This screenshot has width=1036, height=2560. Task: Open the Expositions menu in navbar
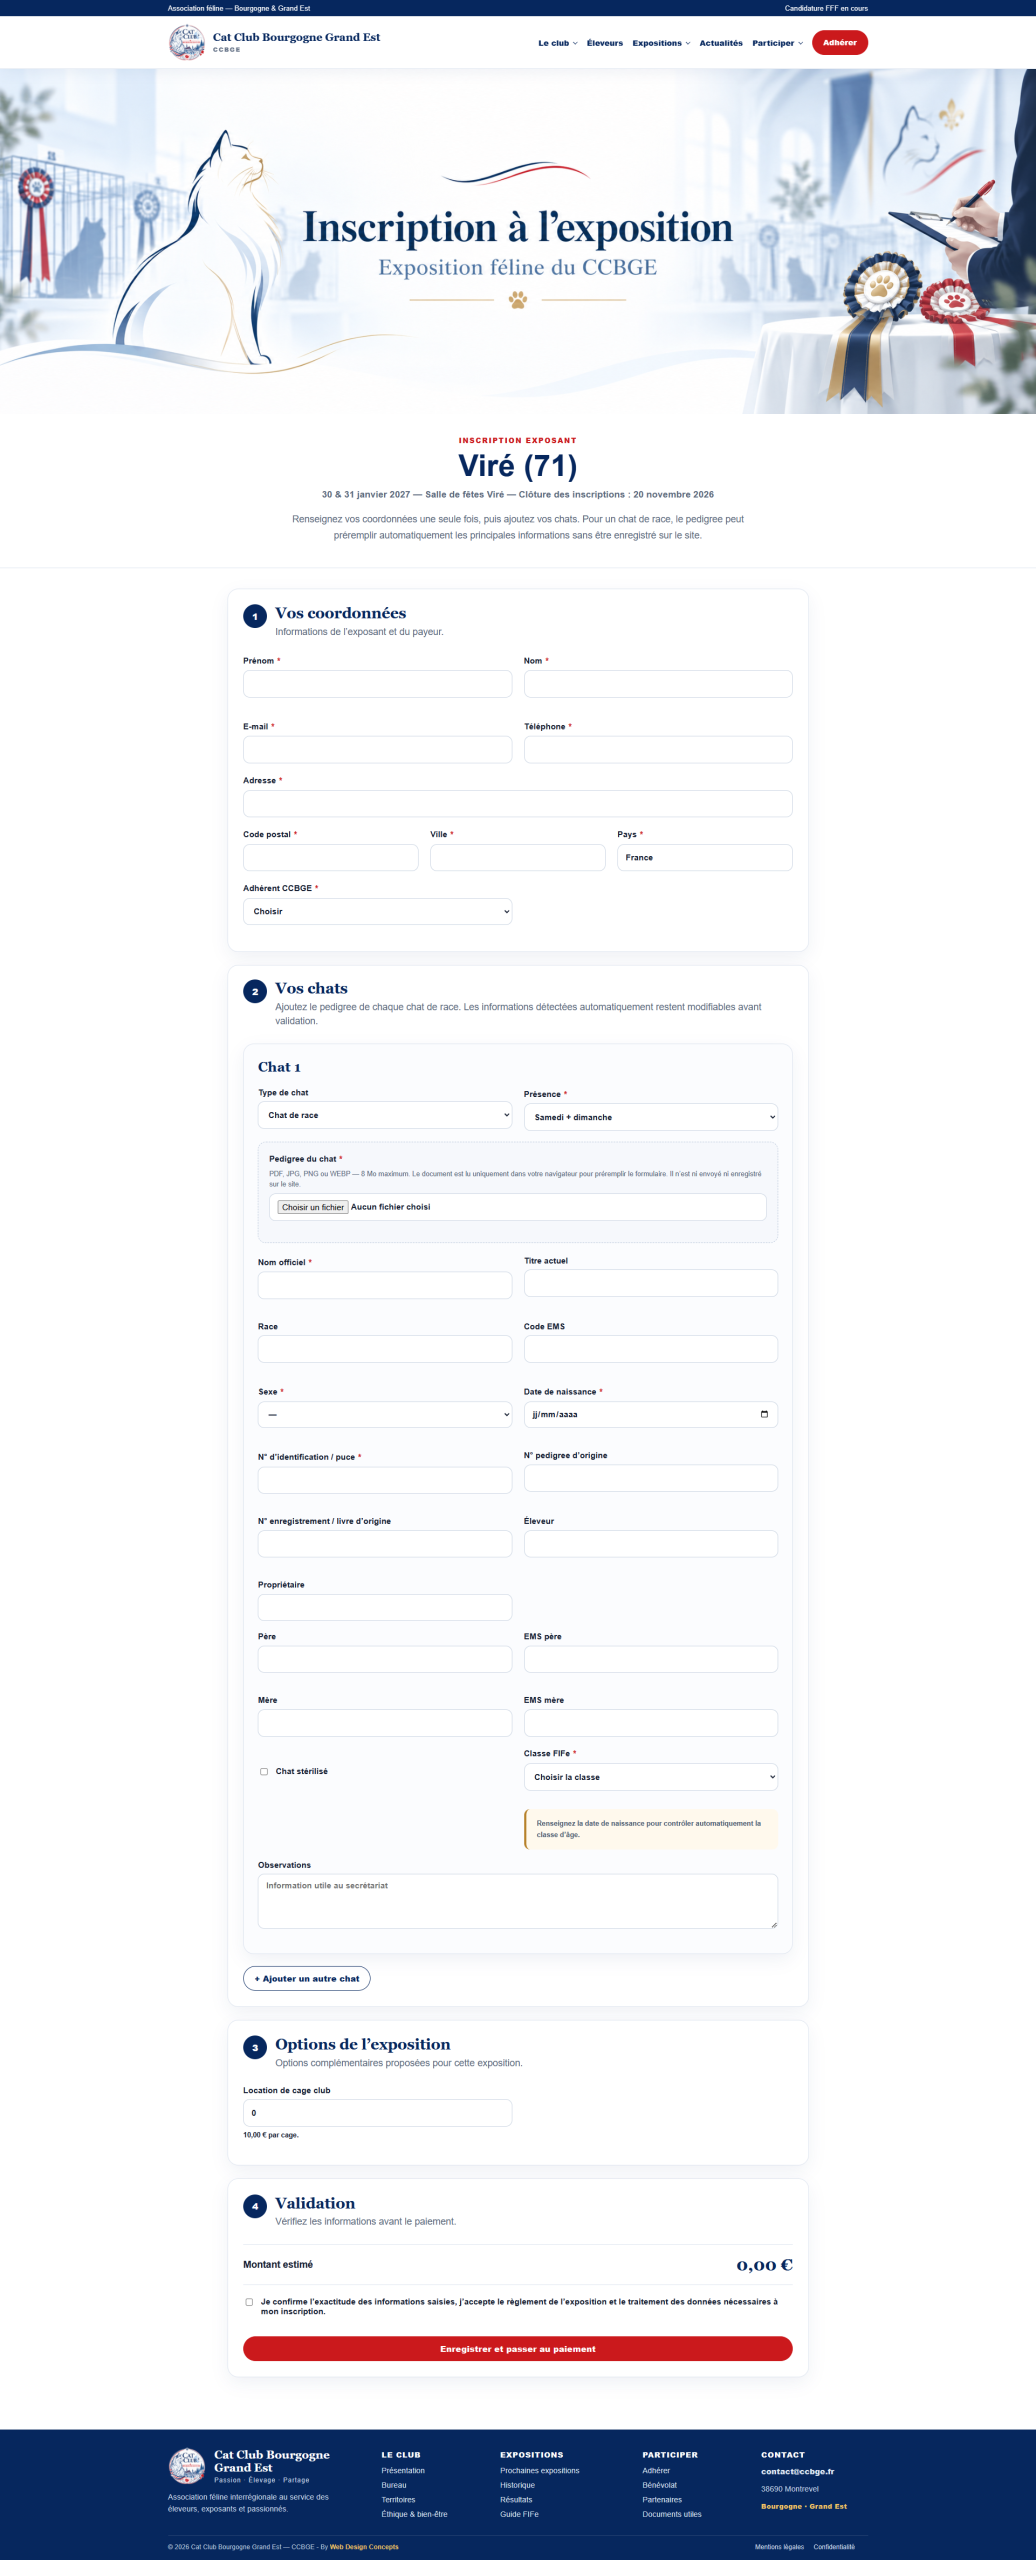pos(661,43)
